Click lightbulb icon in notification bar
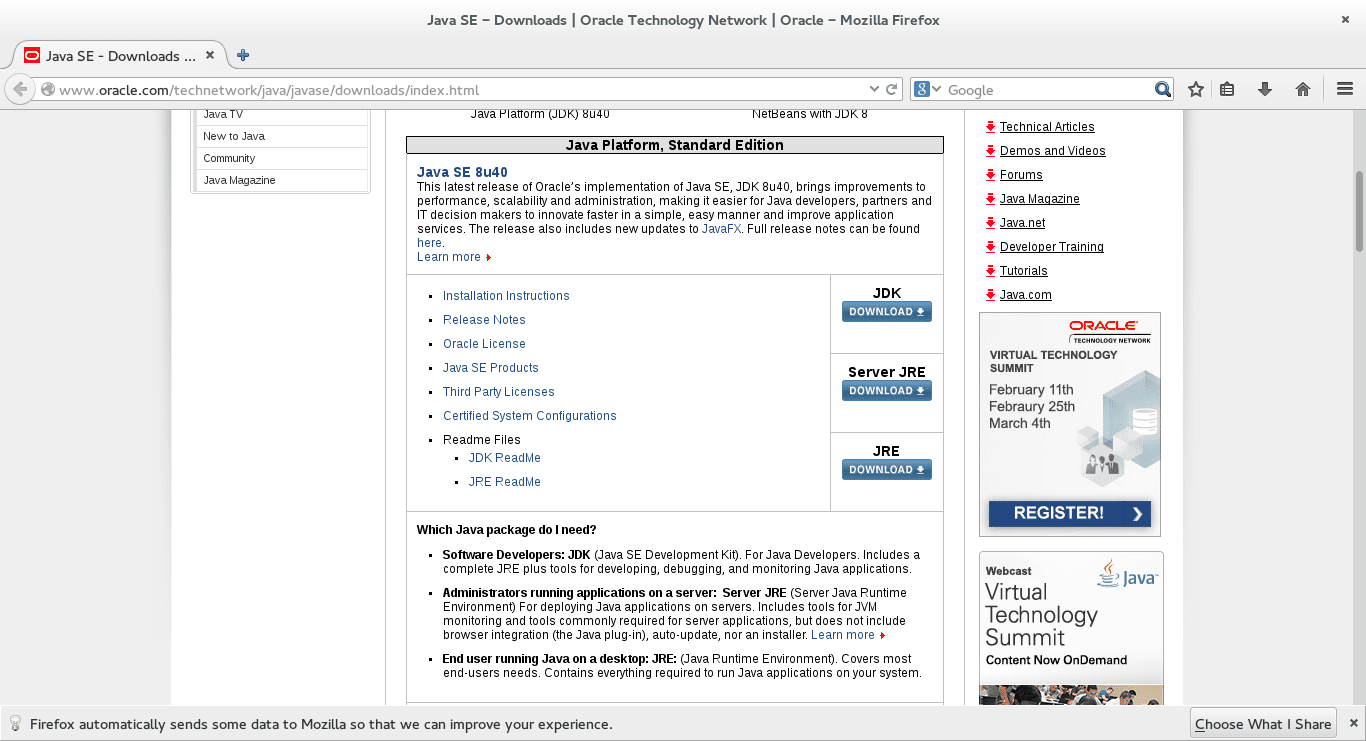 16,724
